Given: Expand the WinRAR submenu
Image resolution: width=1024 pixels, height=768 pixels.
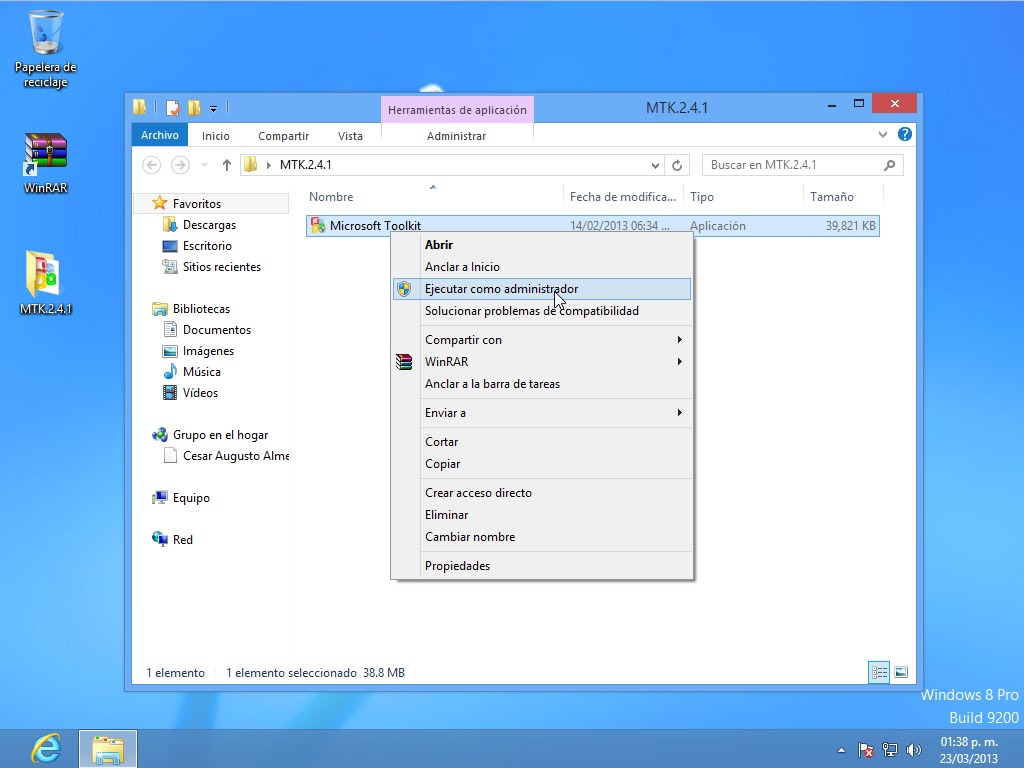Looking at the screenshot, I should (542, 362).
